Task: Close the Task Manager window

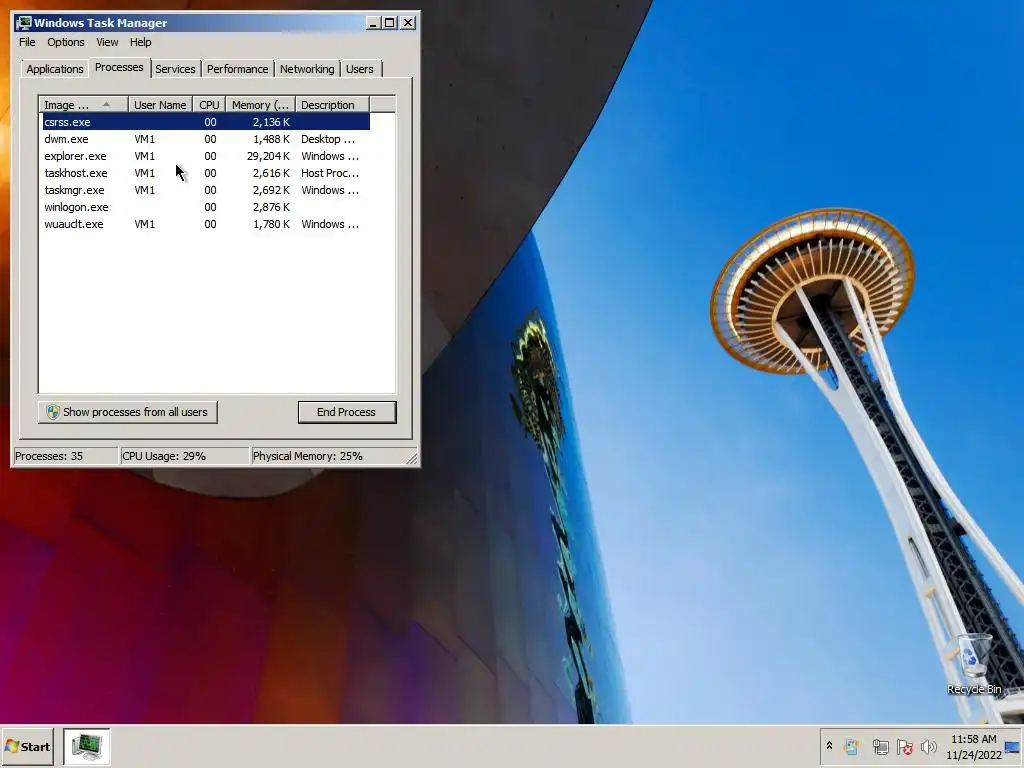Action: [x=408, y=23]
